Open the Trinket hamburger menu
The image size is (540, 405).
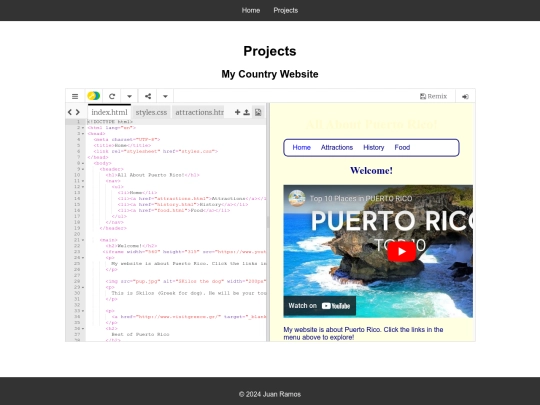tap(75, 96)
